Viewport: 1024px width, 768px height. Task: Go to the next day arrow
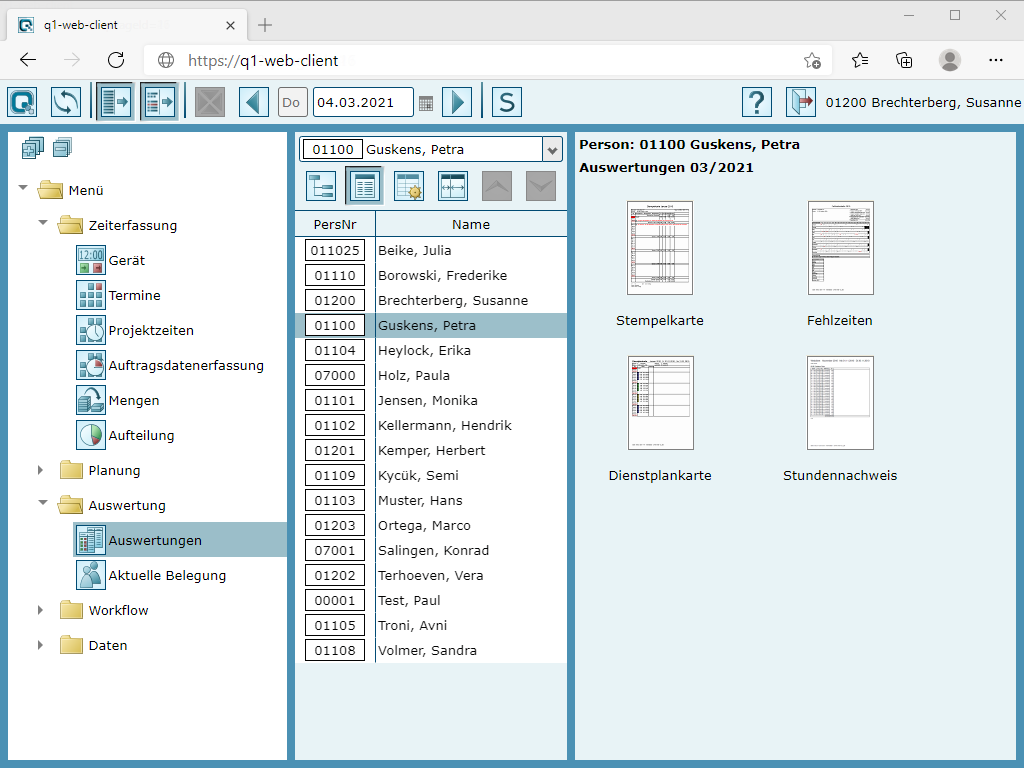(456, 102)
